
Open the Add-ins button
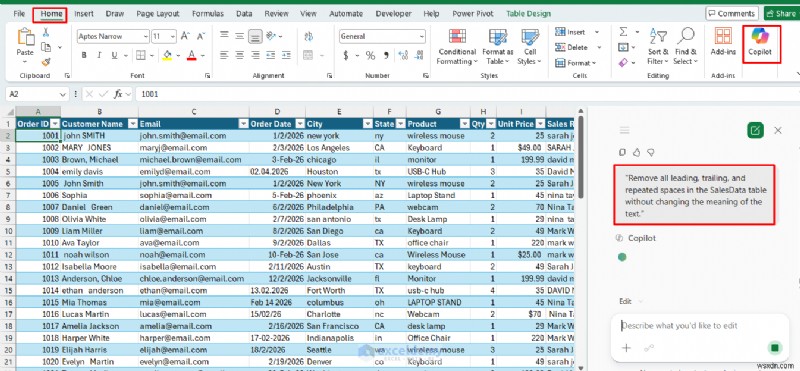coord(723,41)
